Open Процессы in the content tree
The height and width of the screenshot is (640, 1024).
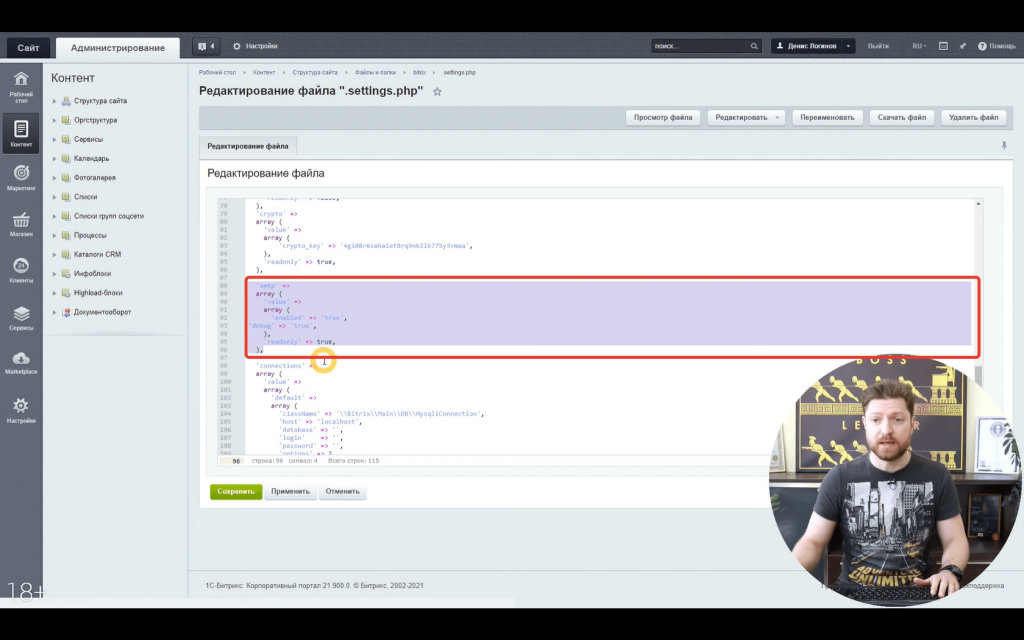click(x=90, y=235)
